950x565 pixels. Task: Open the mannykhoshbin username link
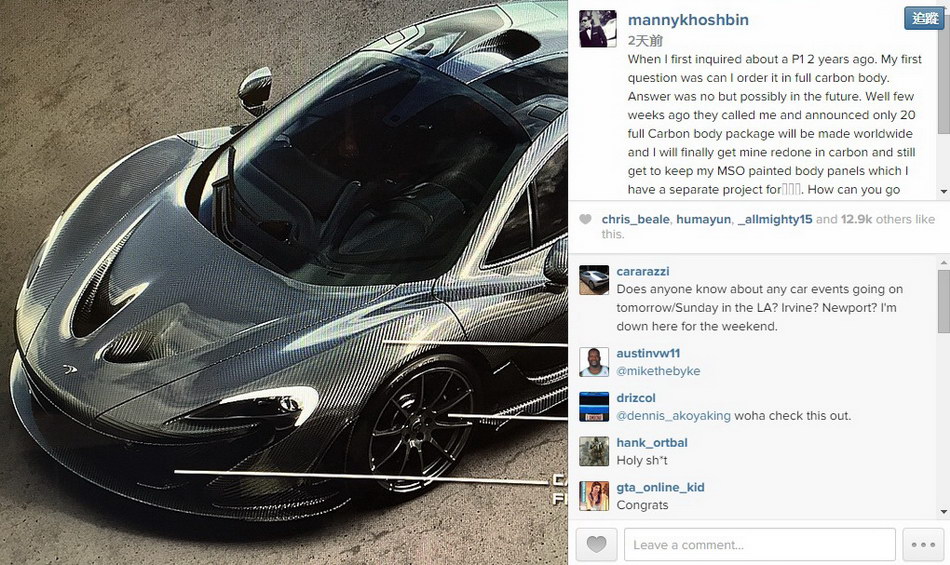click(688, 20)
